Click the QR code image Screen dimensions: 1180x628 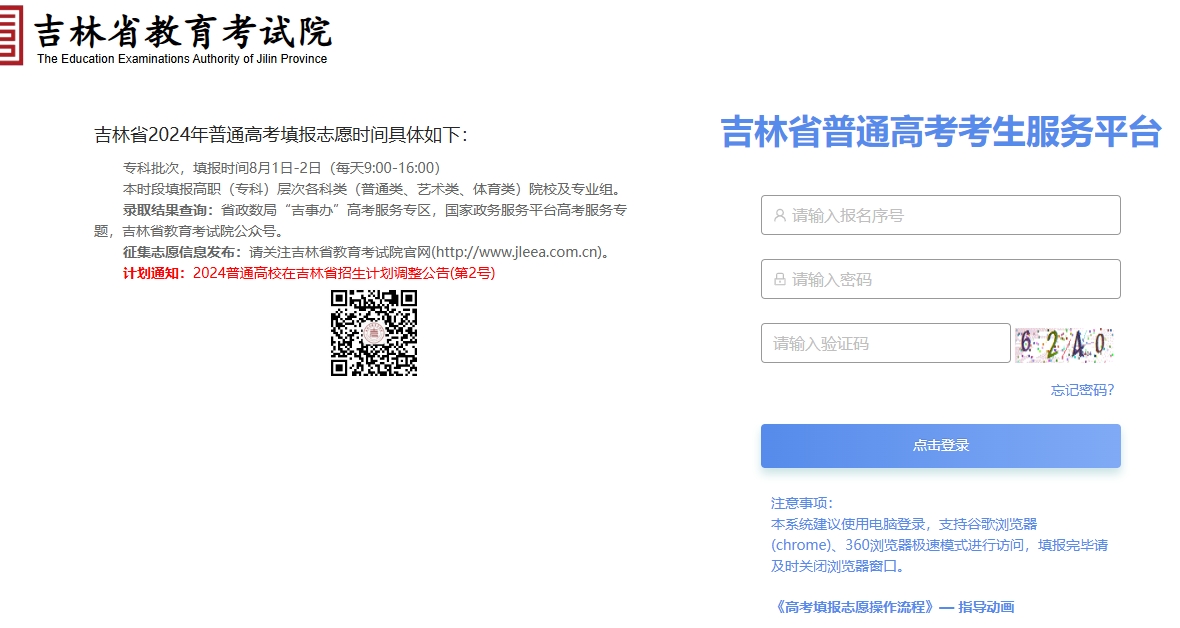coord(374,333)
